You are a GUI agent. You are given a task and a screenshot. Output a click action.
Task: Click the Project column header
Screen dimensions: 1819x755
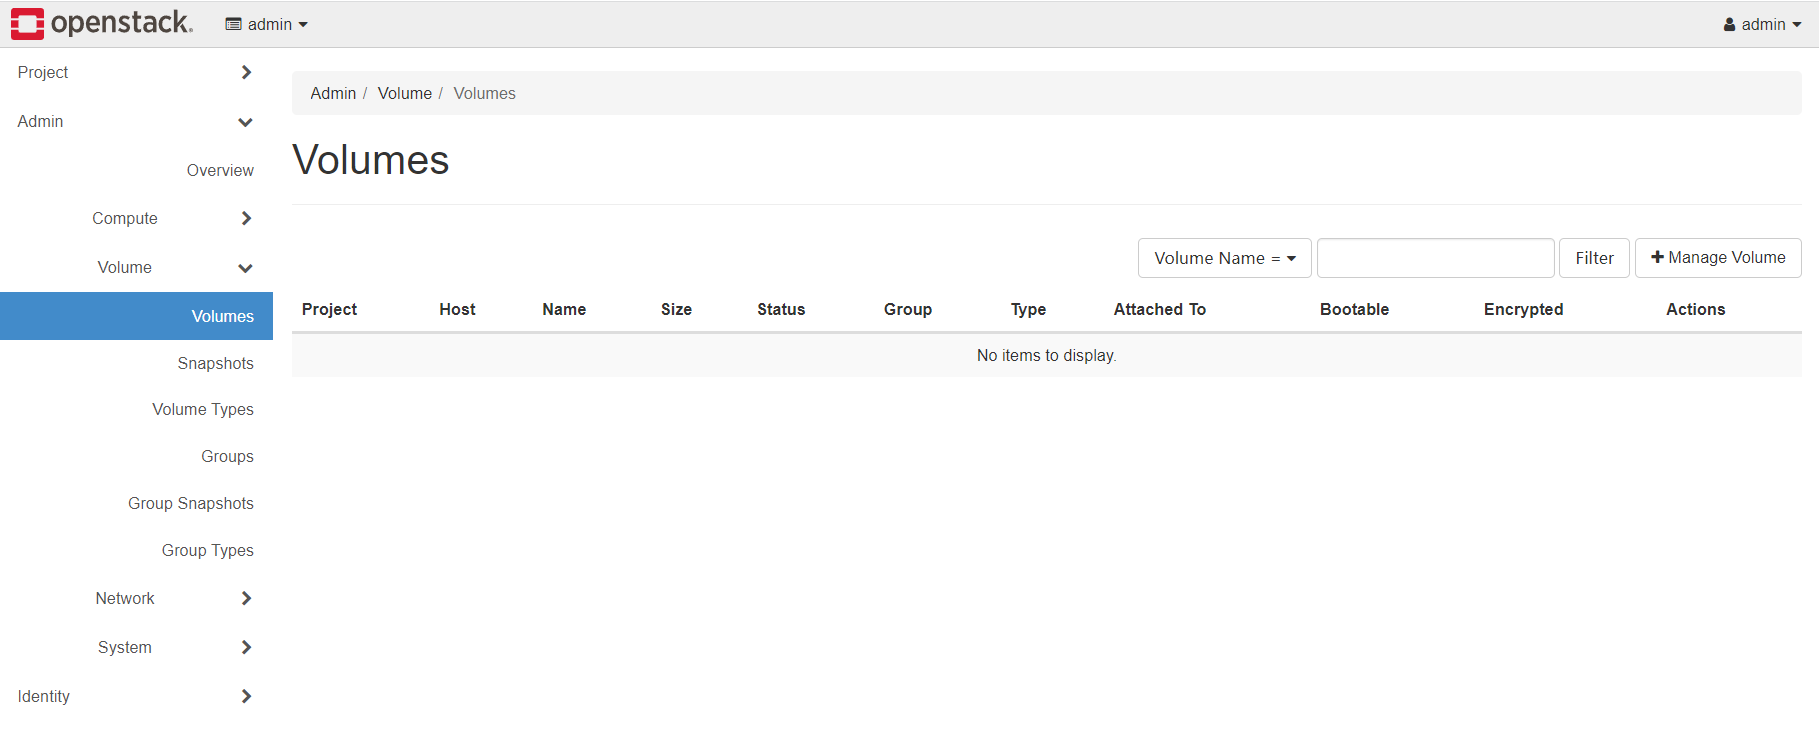coord(329,309)
